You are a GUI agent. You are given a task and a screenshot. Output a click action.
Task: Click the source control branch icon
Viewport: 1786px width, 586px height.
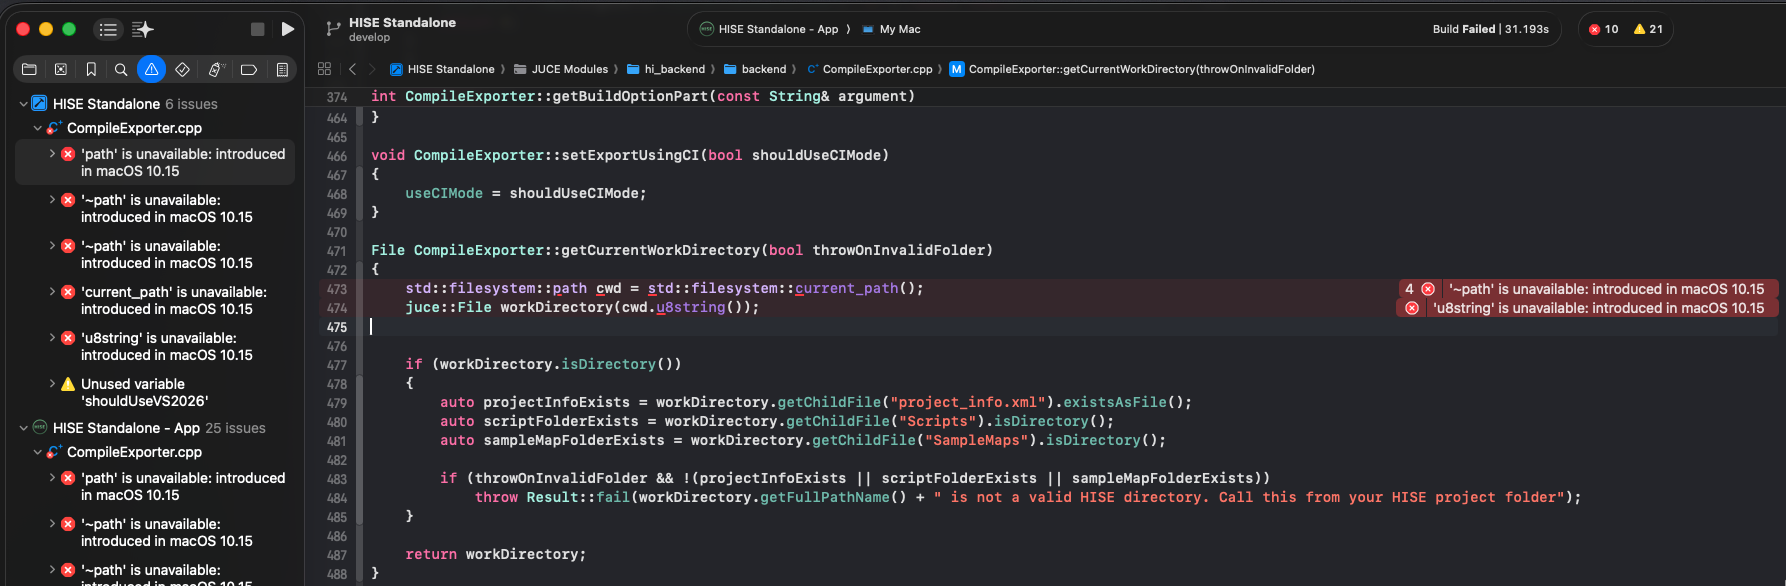333,29
